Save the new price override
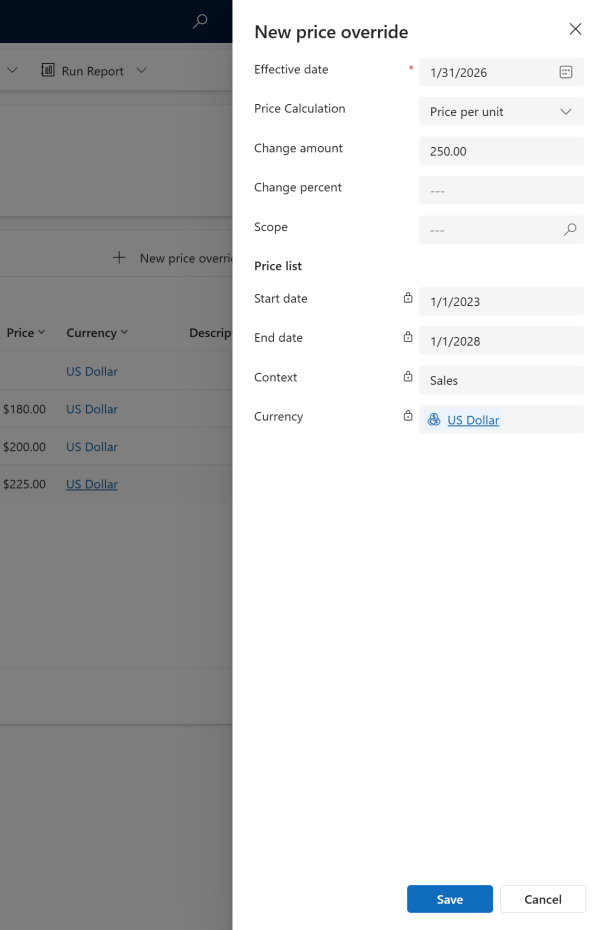The height and width of the screenshot is (930, 600). (449, 899)
